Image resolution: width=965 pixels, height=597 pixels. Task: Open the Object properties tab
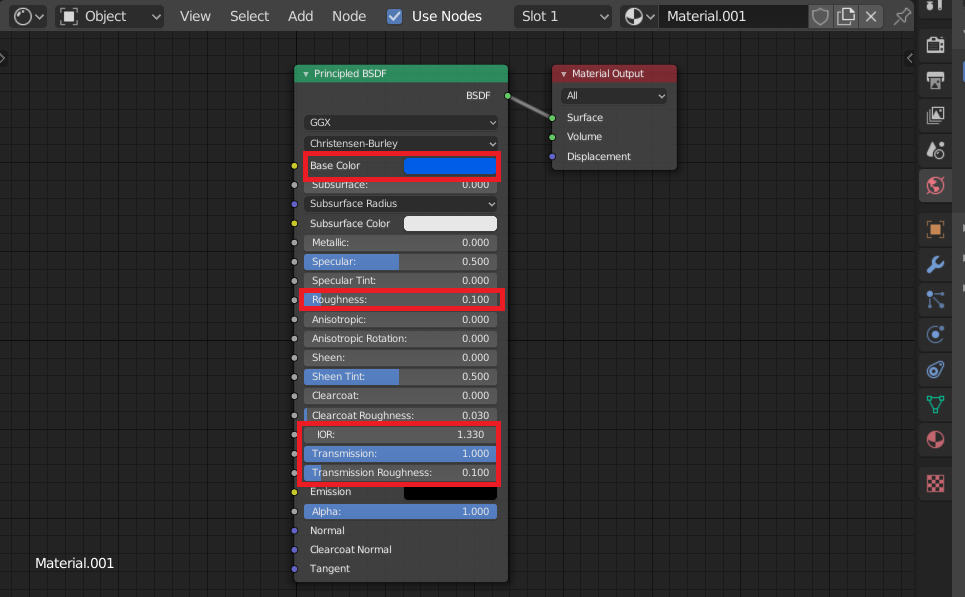[935, 230]
